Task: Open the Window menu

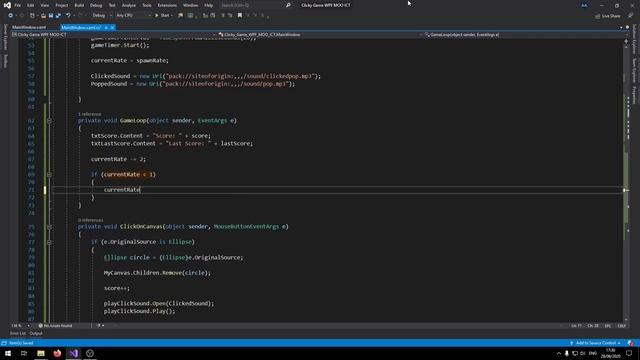Action: coord(190,5)
